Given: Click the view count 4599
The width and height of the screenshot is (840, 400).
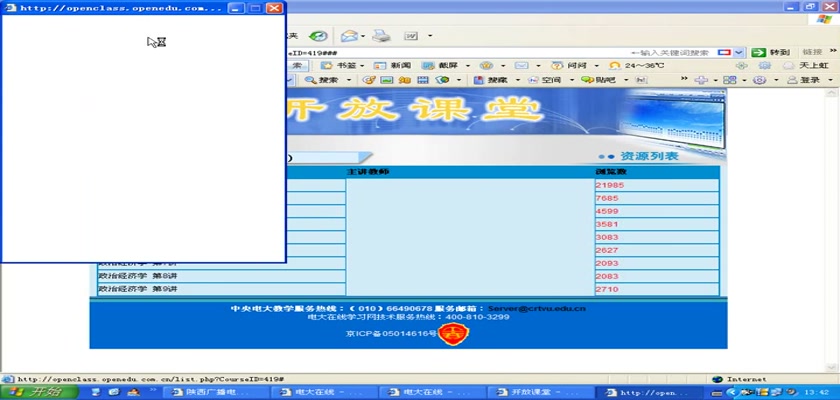Looking at the screenshot, I should click(607, 211).
